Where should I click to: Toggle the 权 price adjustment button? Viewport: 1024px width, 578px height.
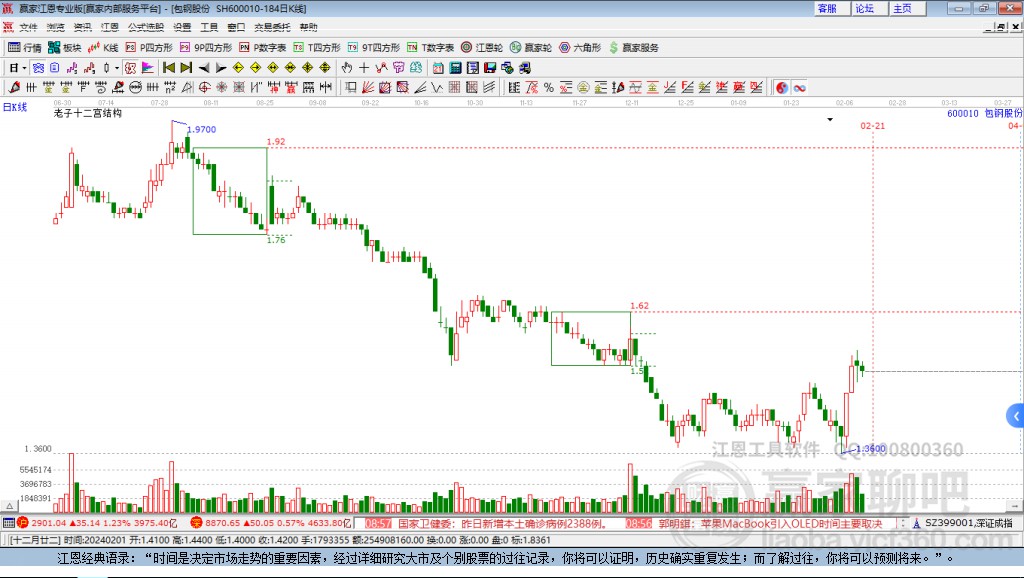[x=131, y=67]
